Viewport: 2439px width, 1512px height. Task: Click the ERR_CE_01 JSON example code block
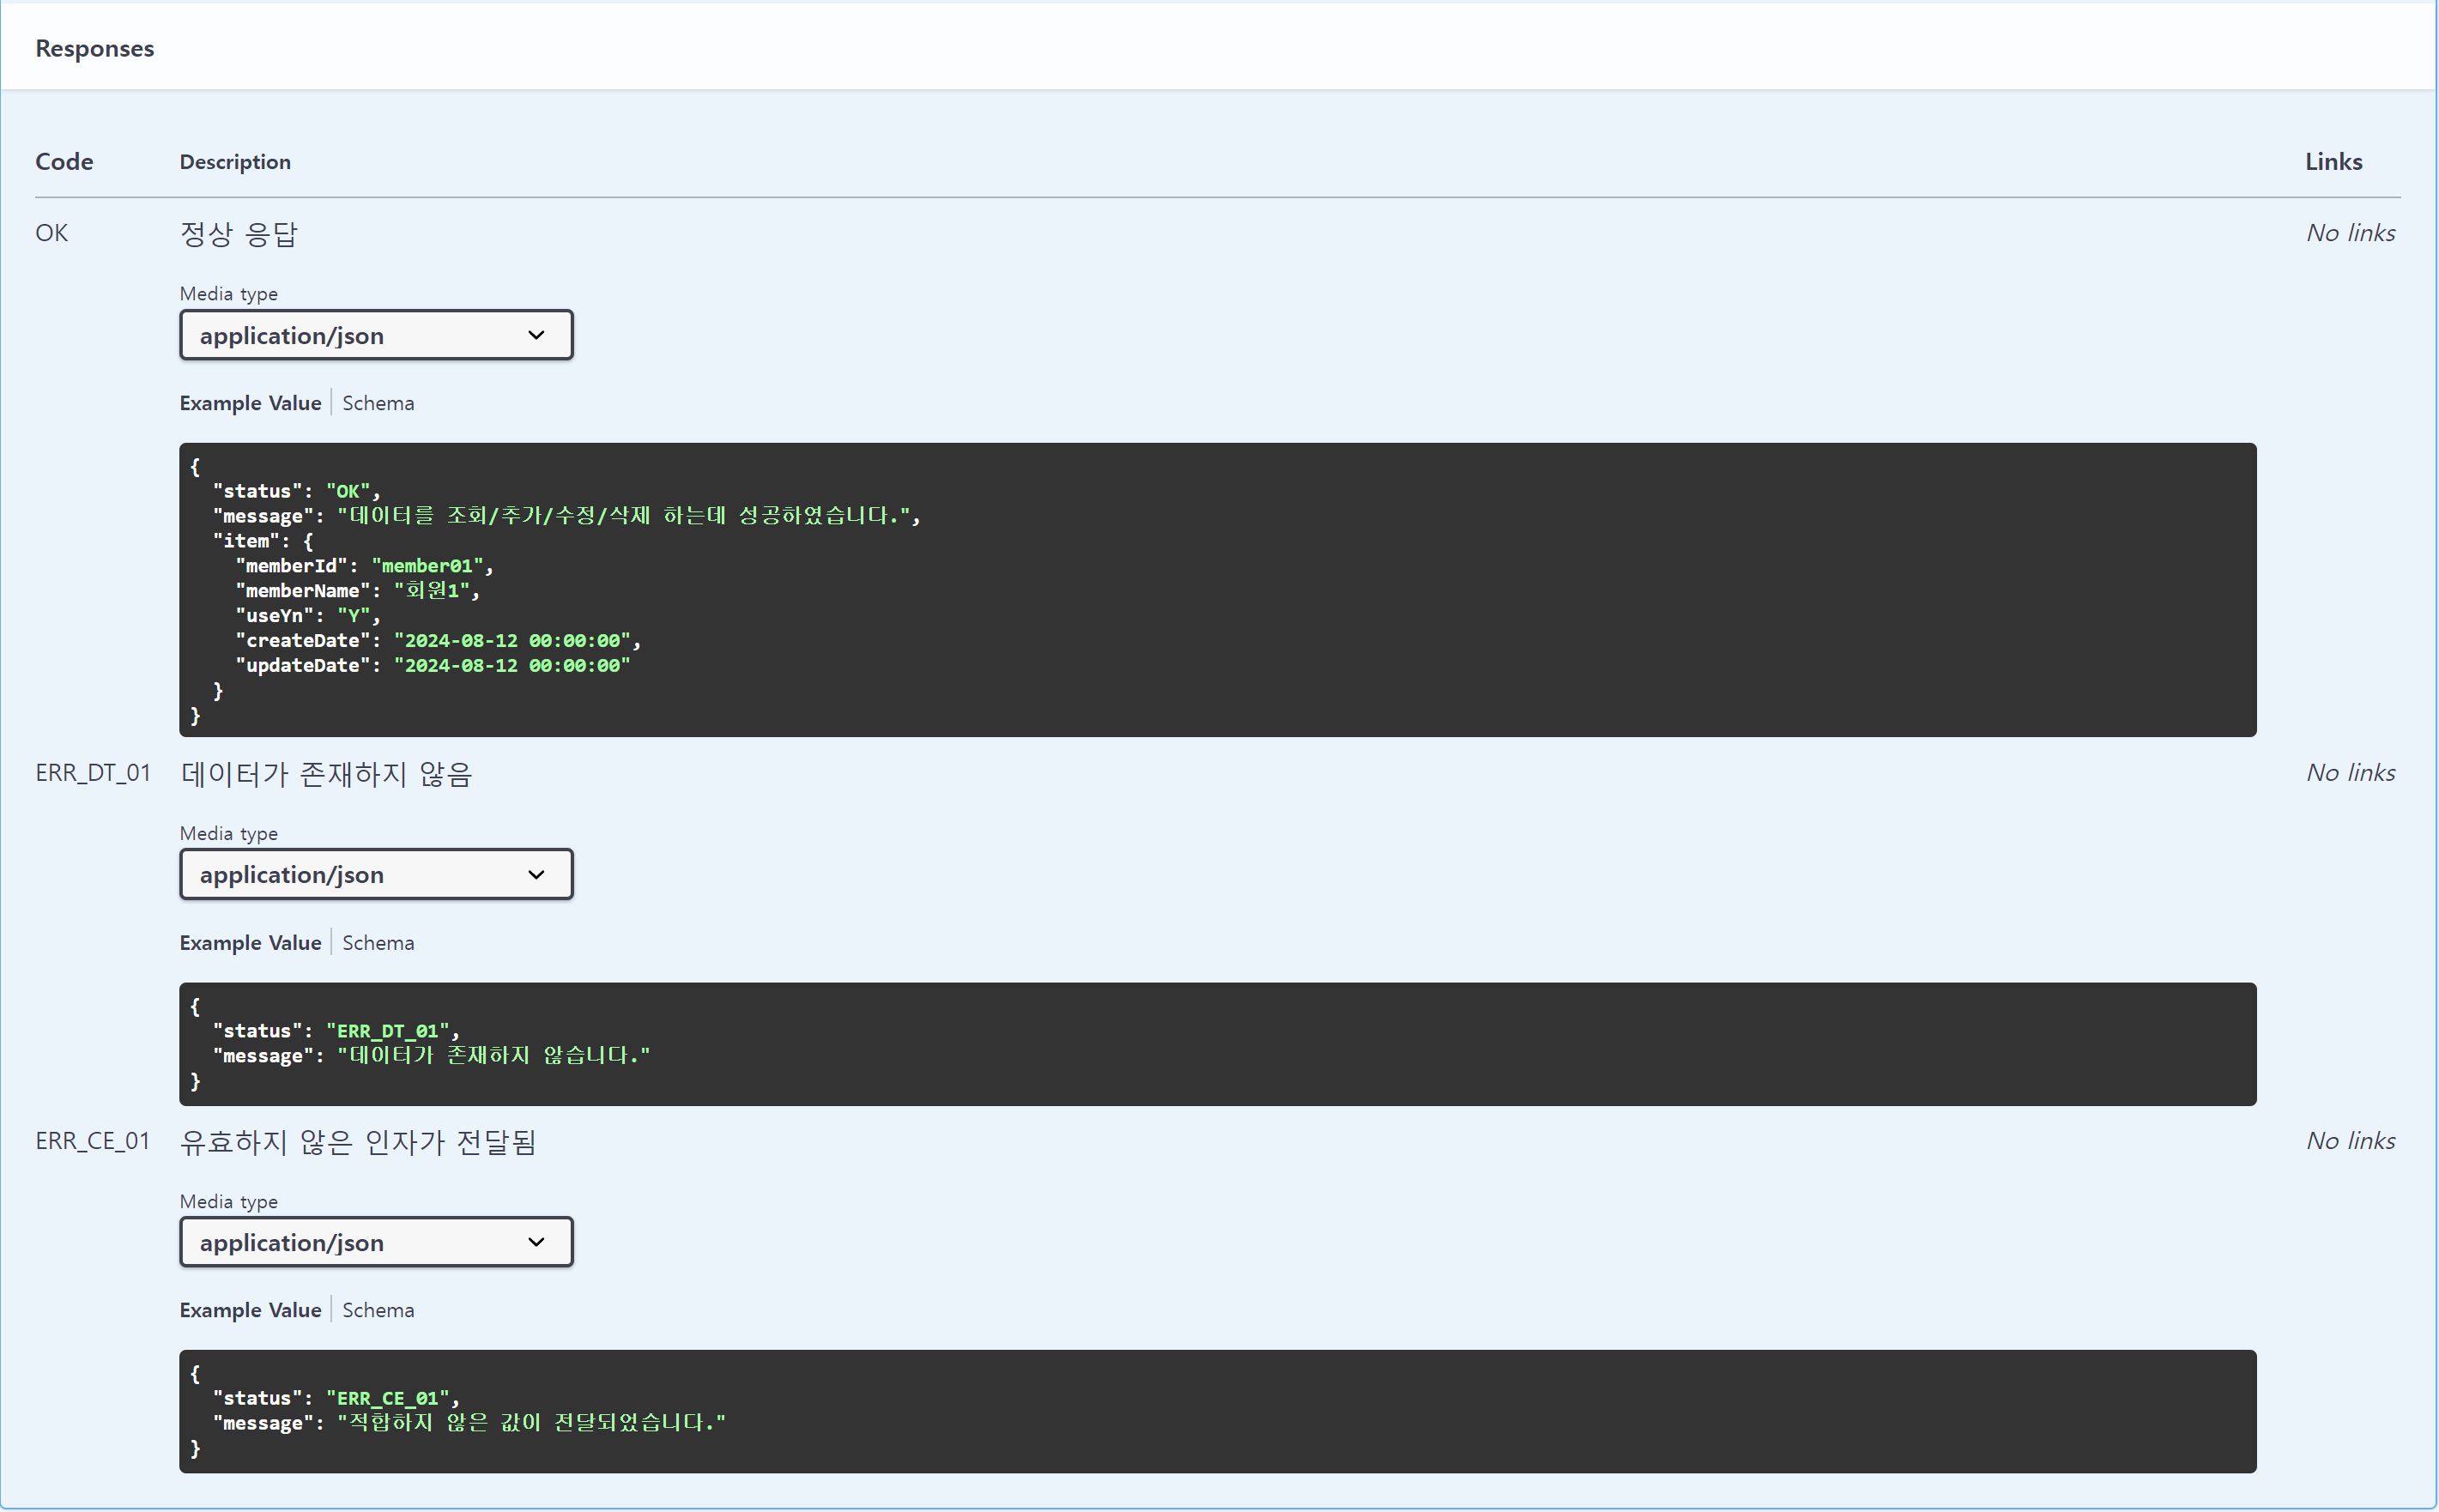(x=1216, y=1411)
